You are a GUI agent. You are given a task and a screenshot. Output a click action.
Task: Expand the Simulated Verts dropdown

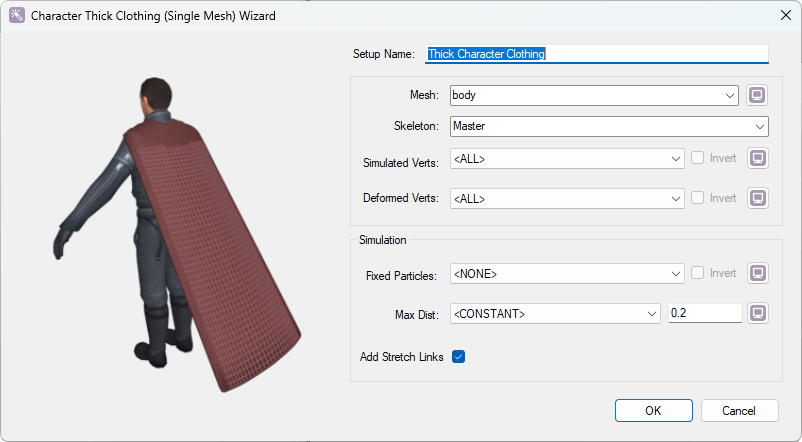pyautogui.click(x=567, y=159)
